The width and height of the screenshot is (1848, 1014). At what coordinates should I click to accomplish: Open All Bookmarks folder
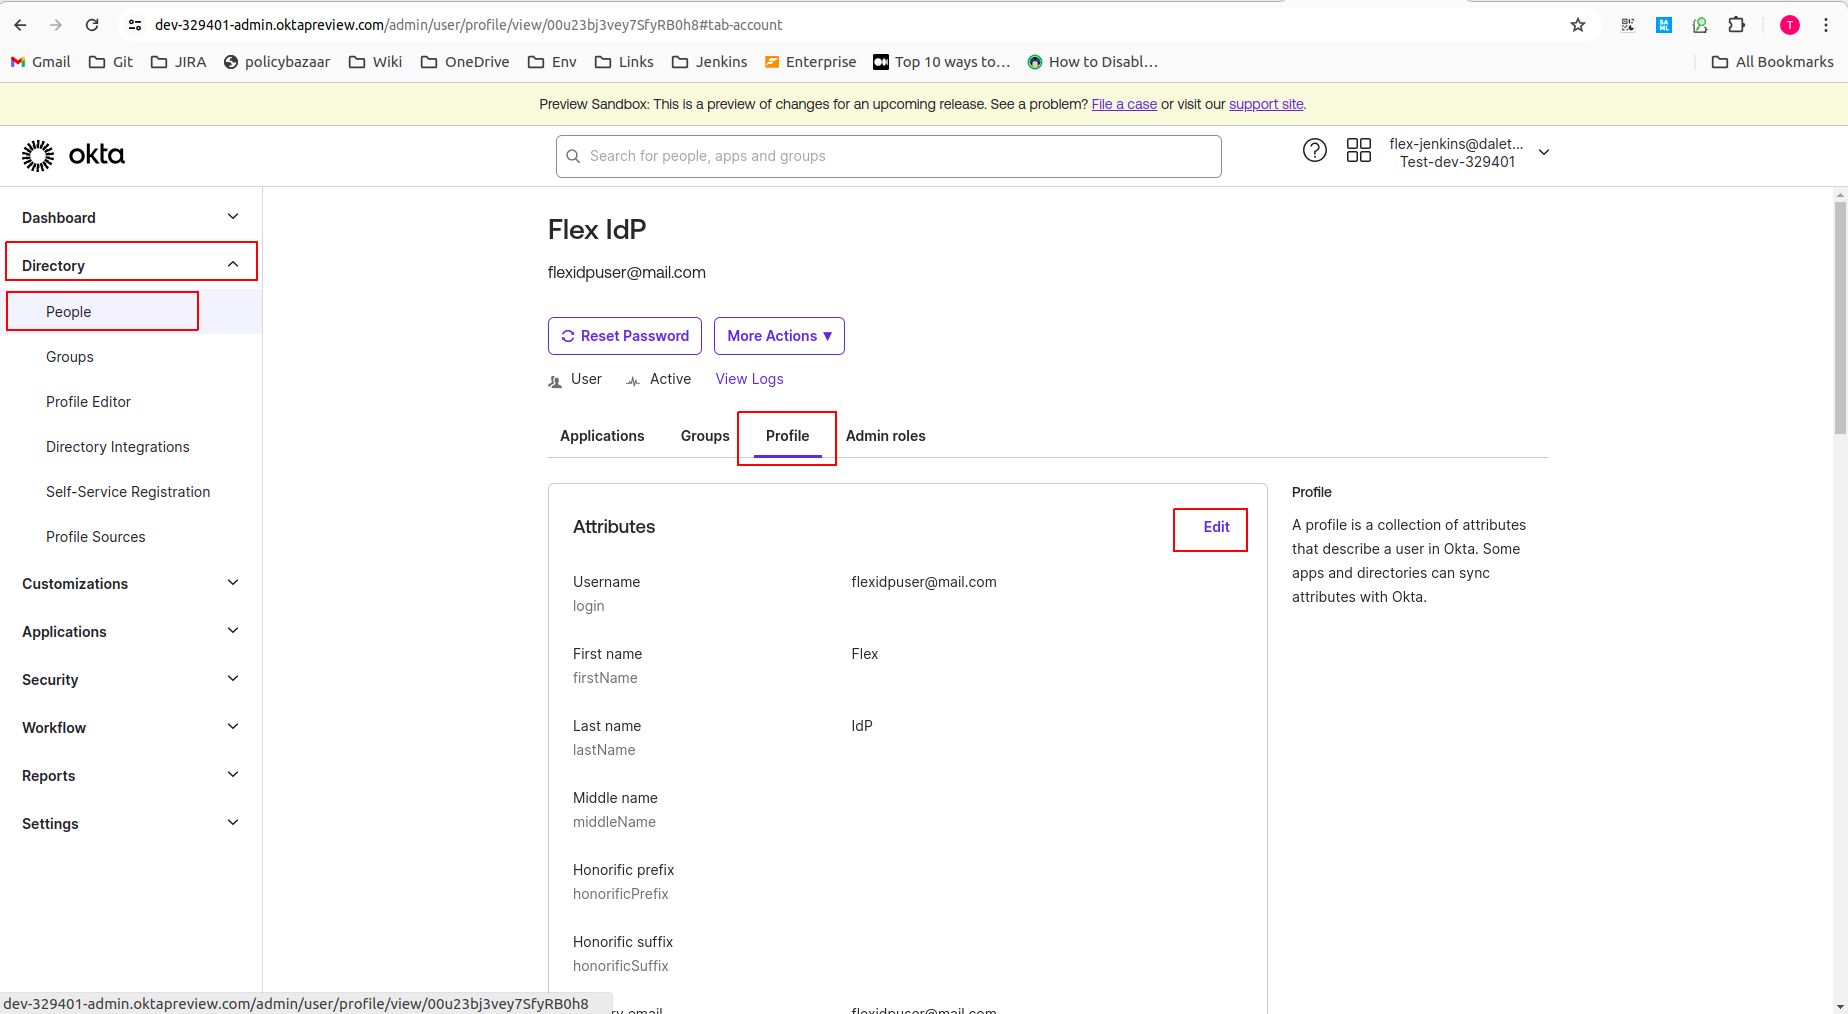1773,62
